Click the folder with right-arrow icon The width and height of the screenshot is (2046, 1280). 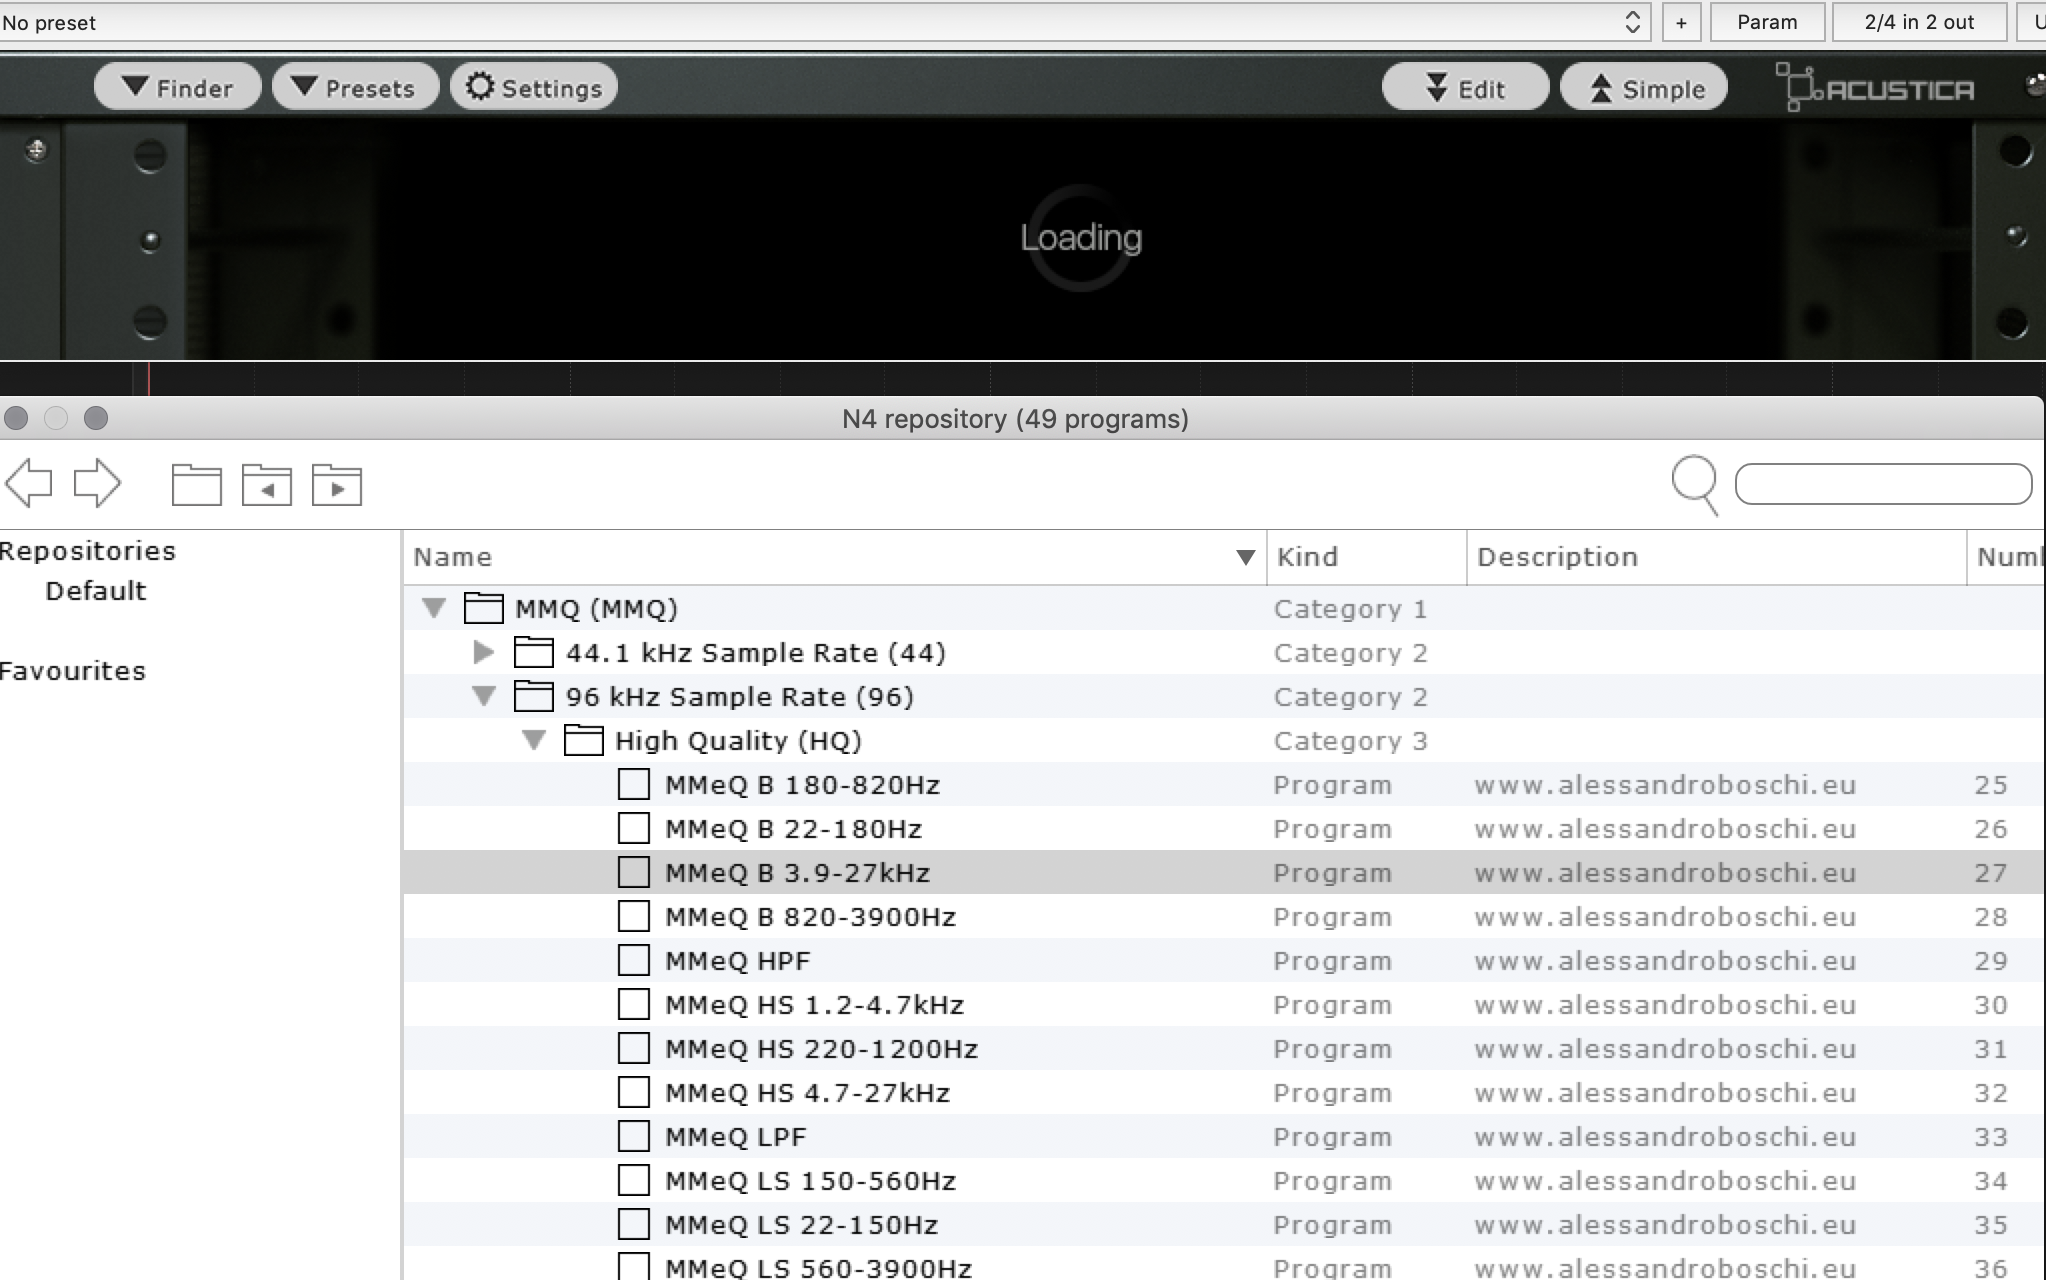336,485
